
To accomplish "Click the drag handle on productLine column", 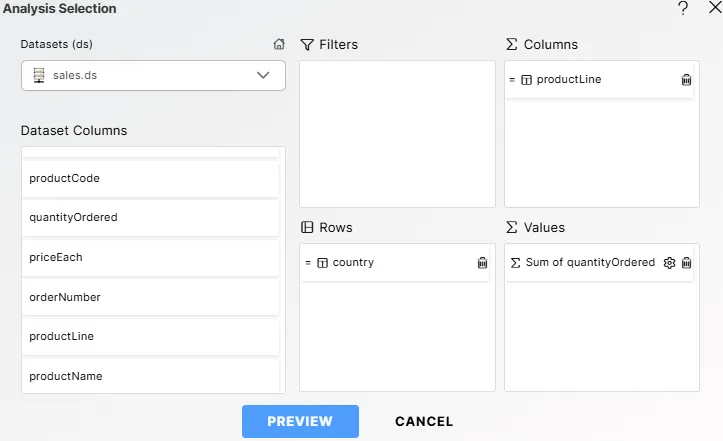I will [x=512, y=80].
